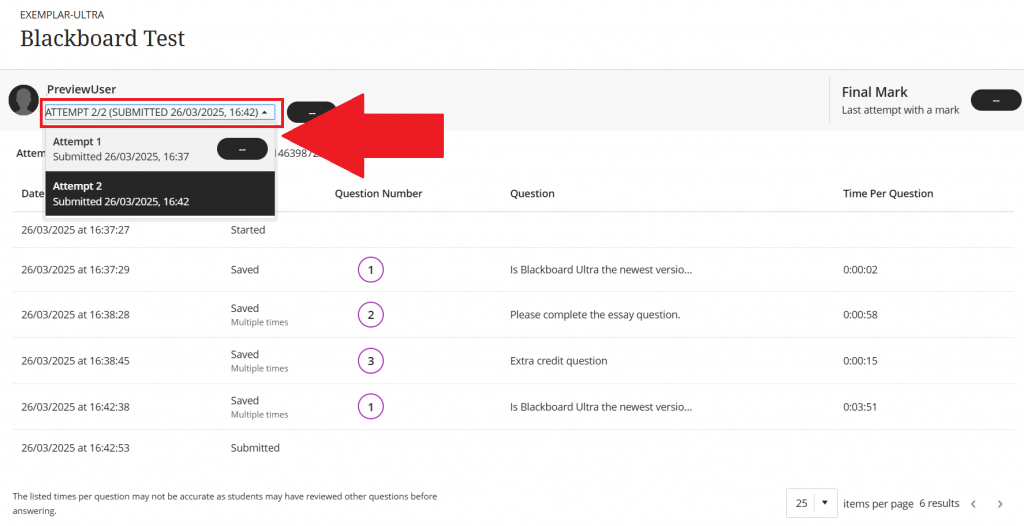Click the date 26/03/2025 at 16:37:27
Screen dimensions: 1024x526
point(75,230)
